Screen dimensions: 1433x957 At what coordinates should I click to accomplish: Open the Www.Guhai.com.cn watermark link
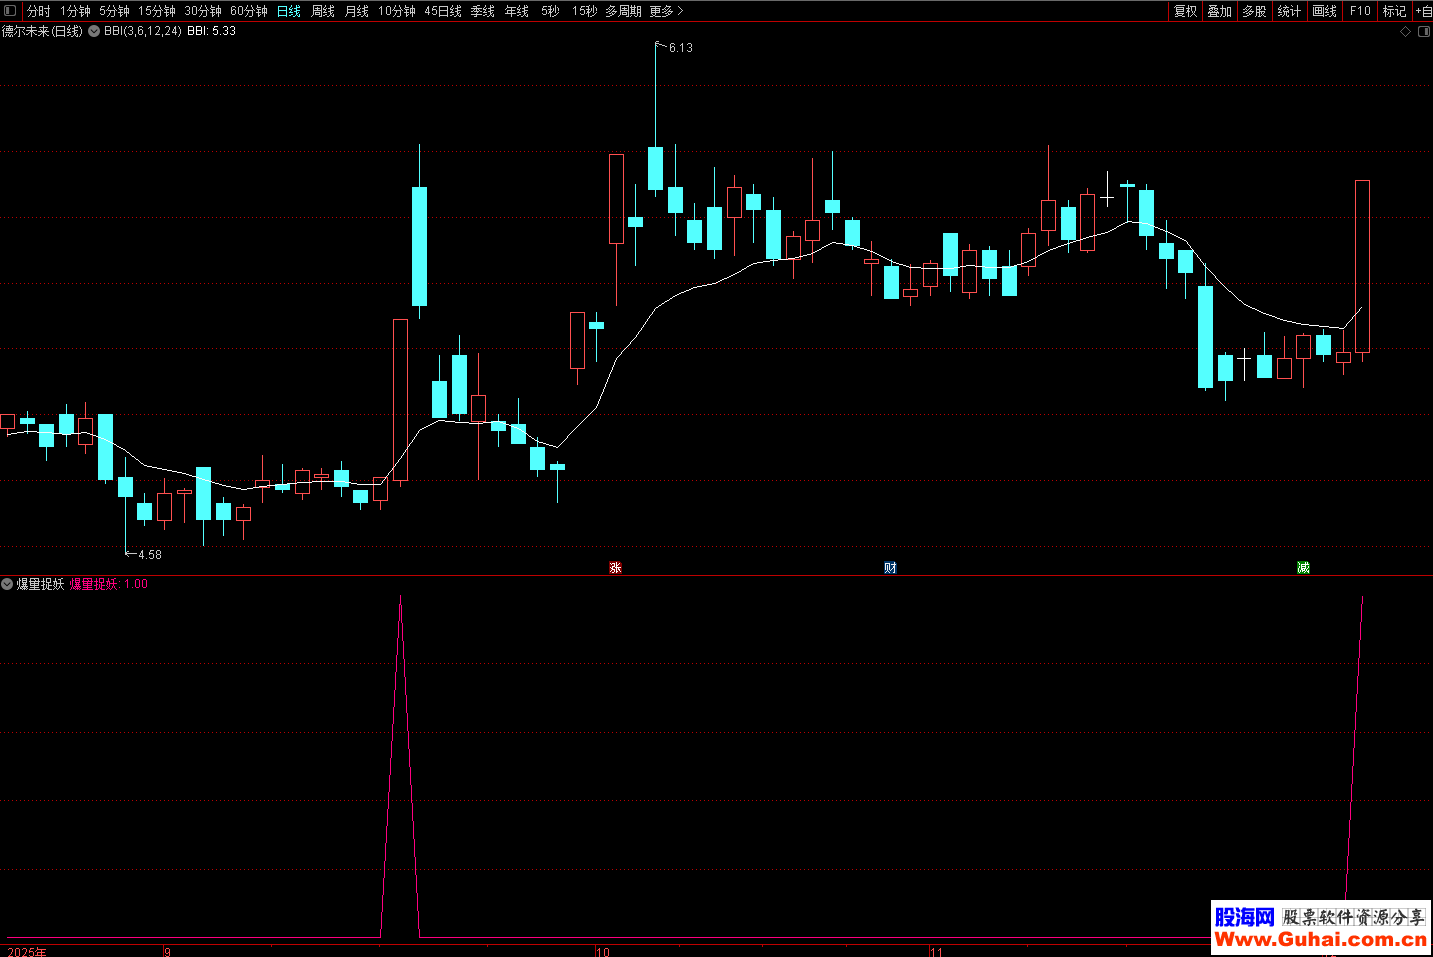[1320, 939]
